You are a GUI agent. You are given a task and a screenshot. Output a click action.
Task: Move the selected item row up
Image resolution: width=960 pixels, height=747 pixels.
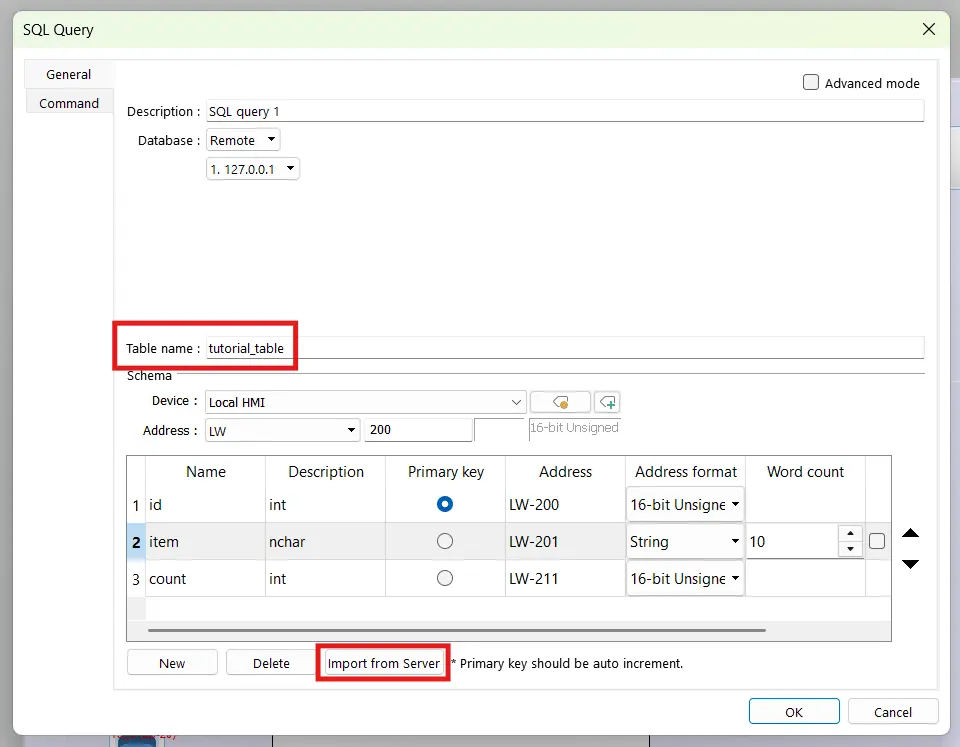910,533
